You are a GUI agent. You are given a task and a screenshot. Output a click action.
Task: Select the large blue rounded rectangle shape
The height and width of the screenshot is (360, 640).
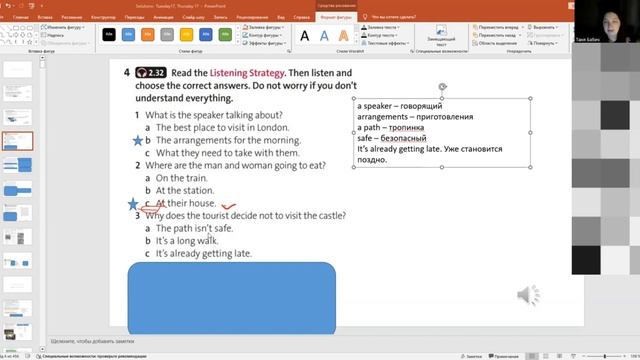coord(232,298)
